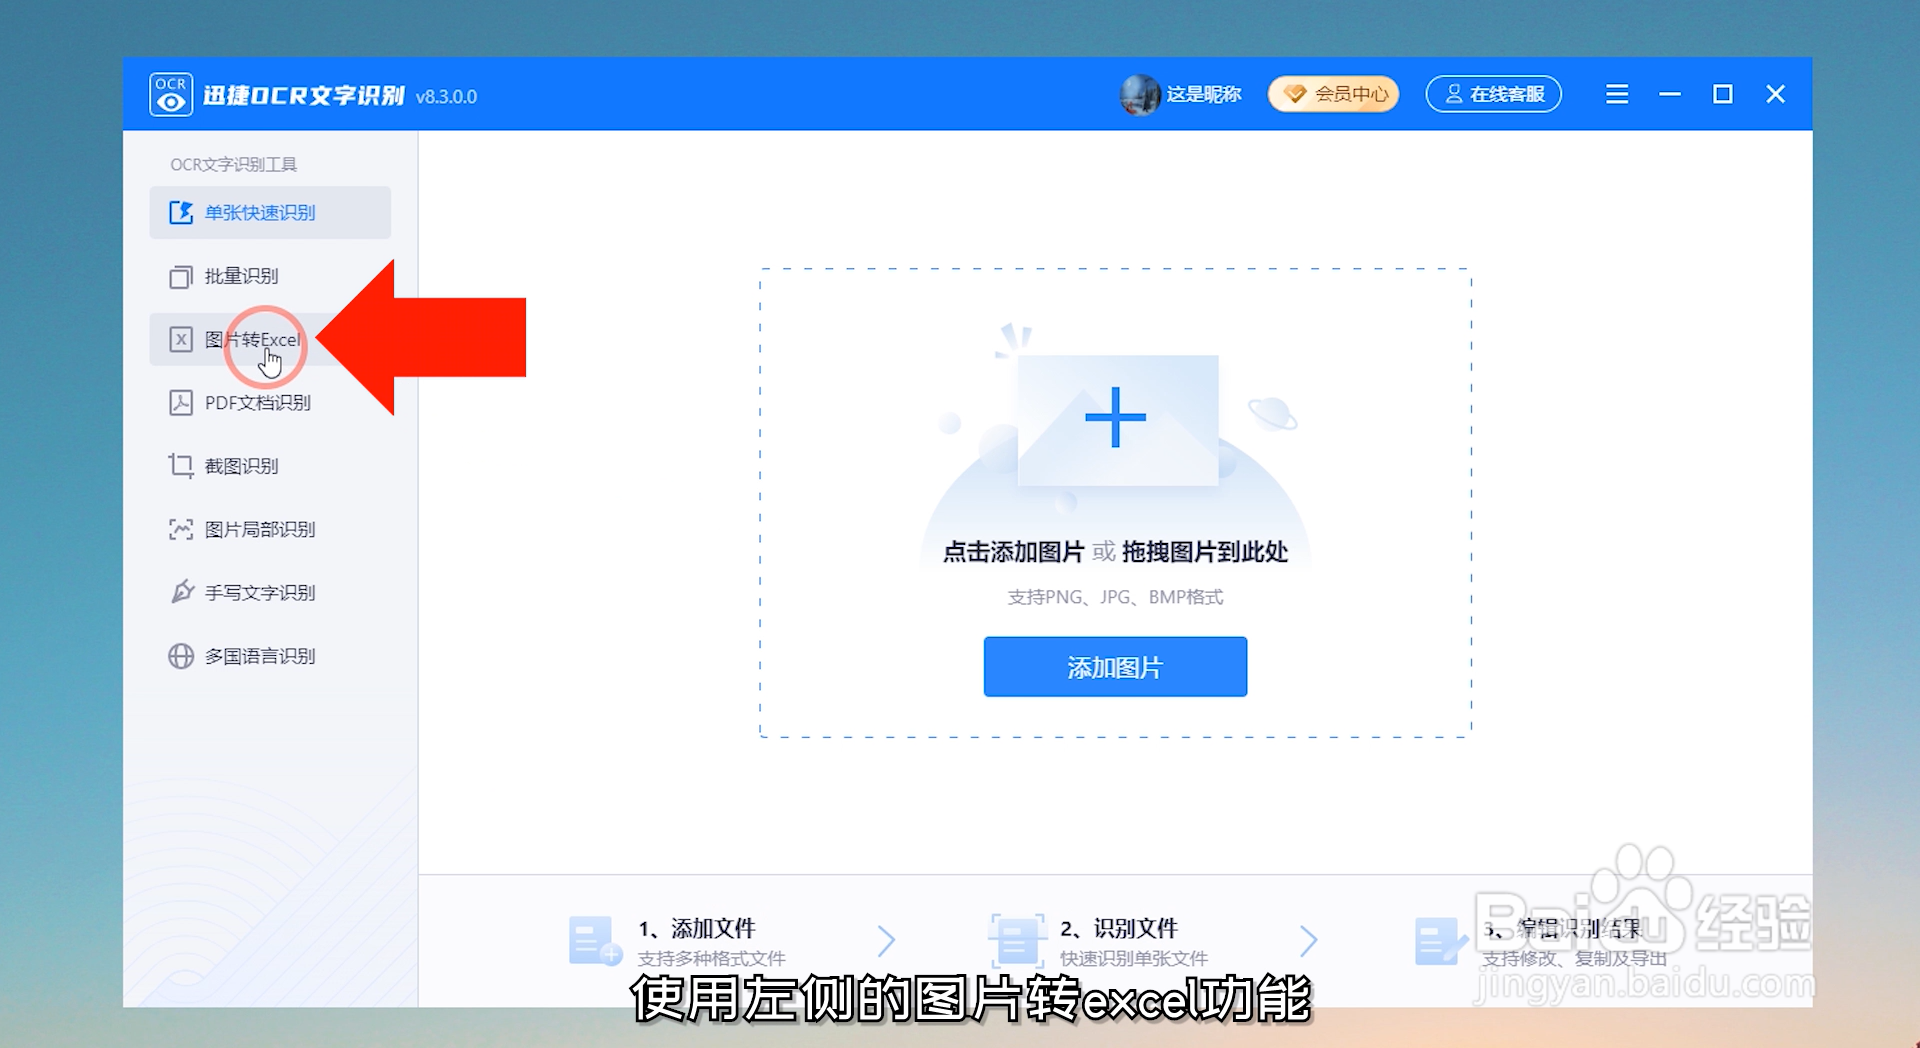Click the OCR文字识别工具 sidebar heading

coord(233,164)
